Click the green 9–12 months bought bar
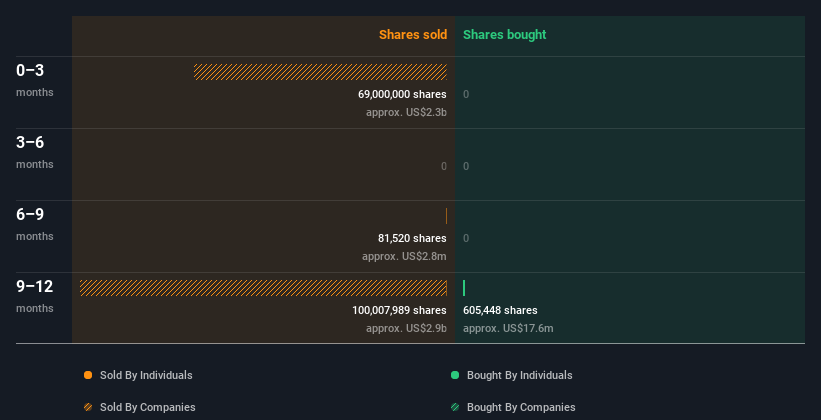This screenshot has height=420, width=821. 464,288
